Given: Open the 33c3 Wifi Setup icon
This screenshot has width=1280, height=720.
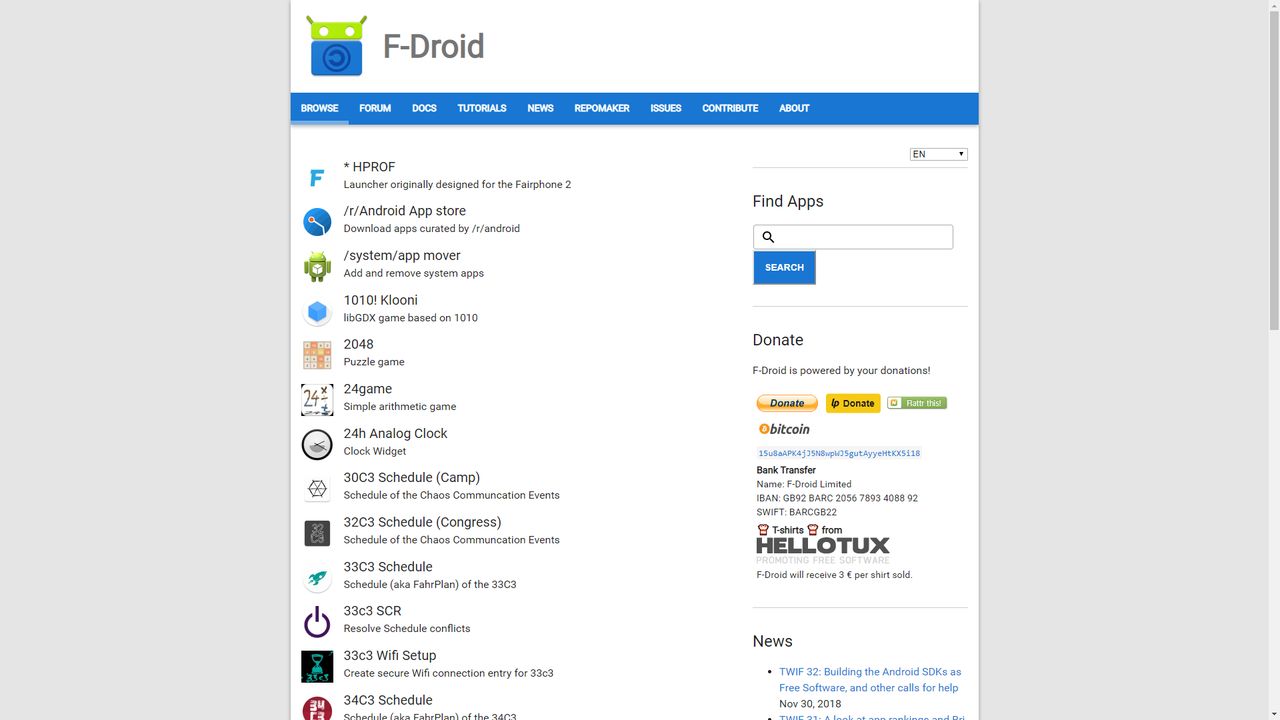Looking at the screenshot, I should click(317, 666).
